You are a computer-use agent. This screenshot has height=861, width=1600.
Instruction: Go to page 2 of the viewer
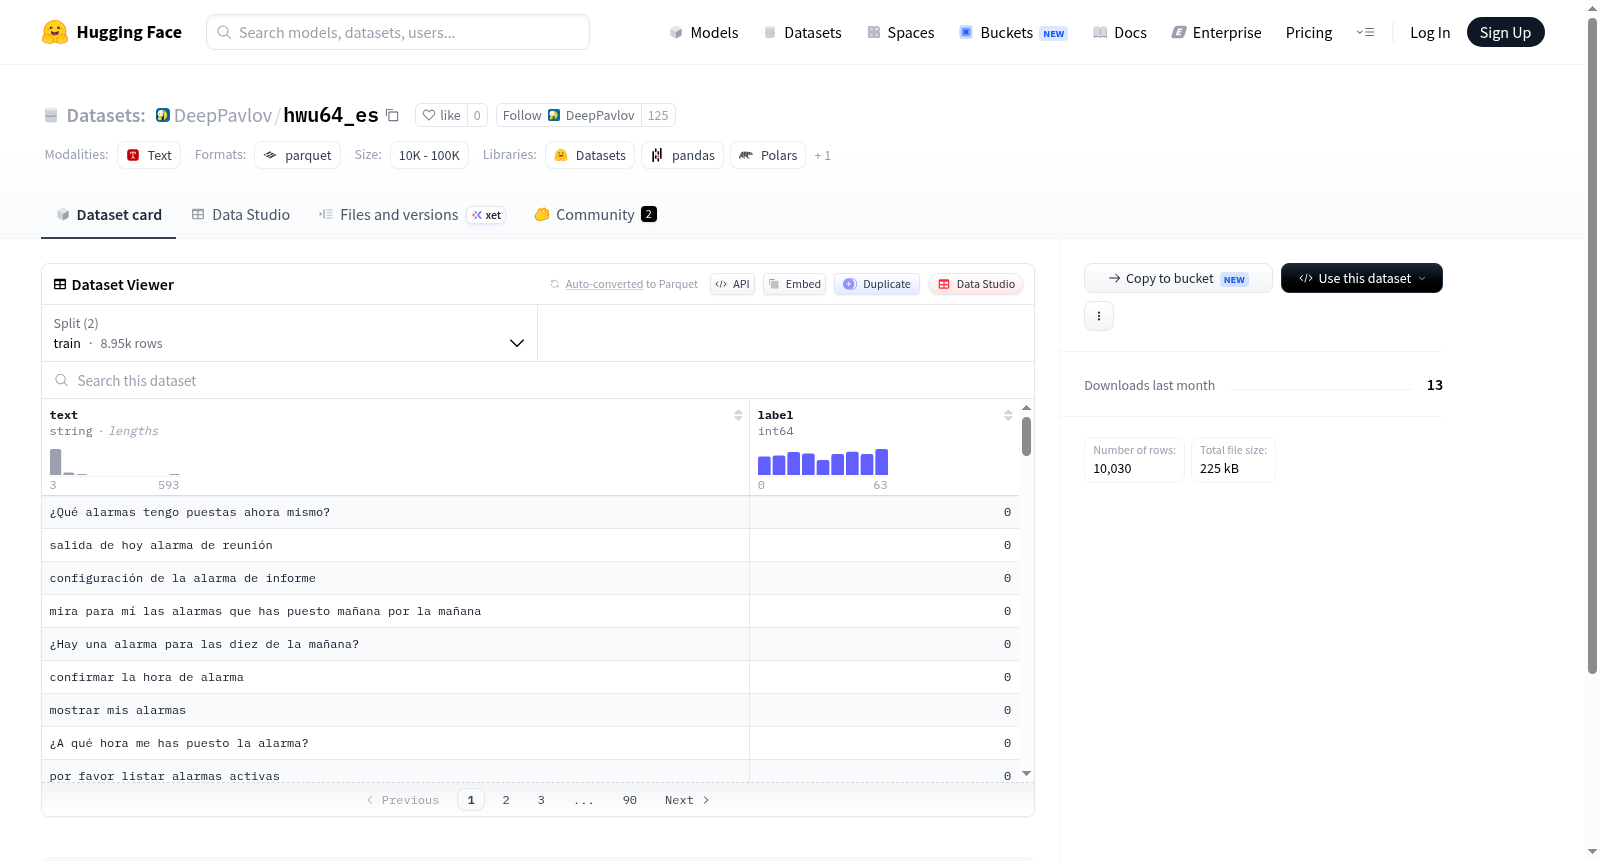(506, 800)
